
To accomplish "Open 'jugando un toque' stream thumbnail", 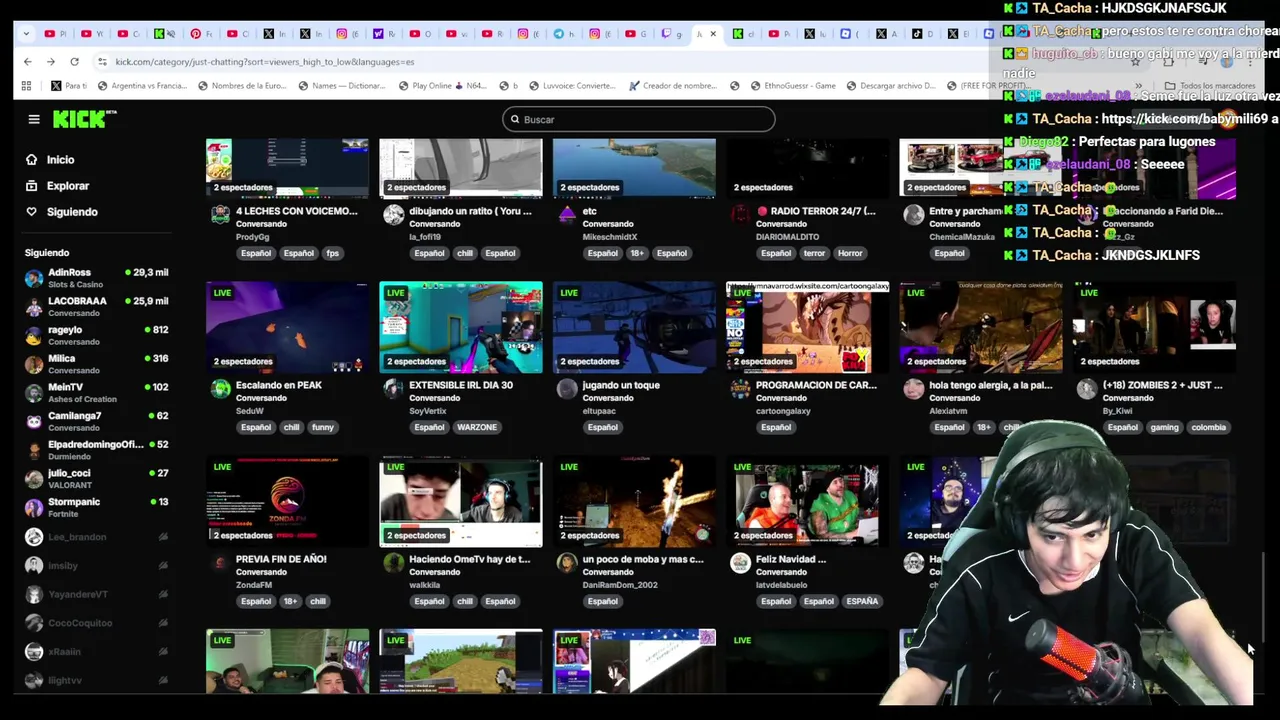I will (x=634, y=327).
